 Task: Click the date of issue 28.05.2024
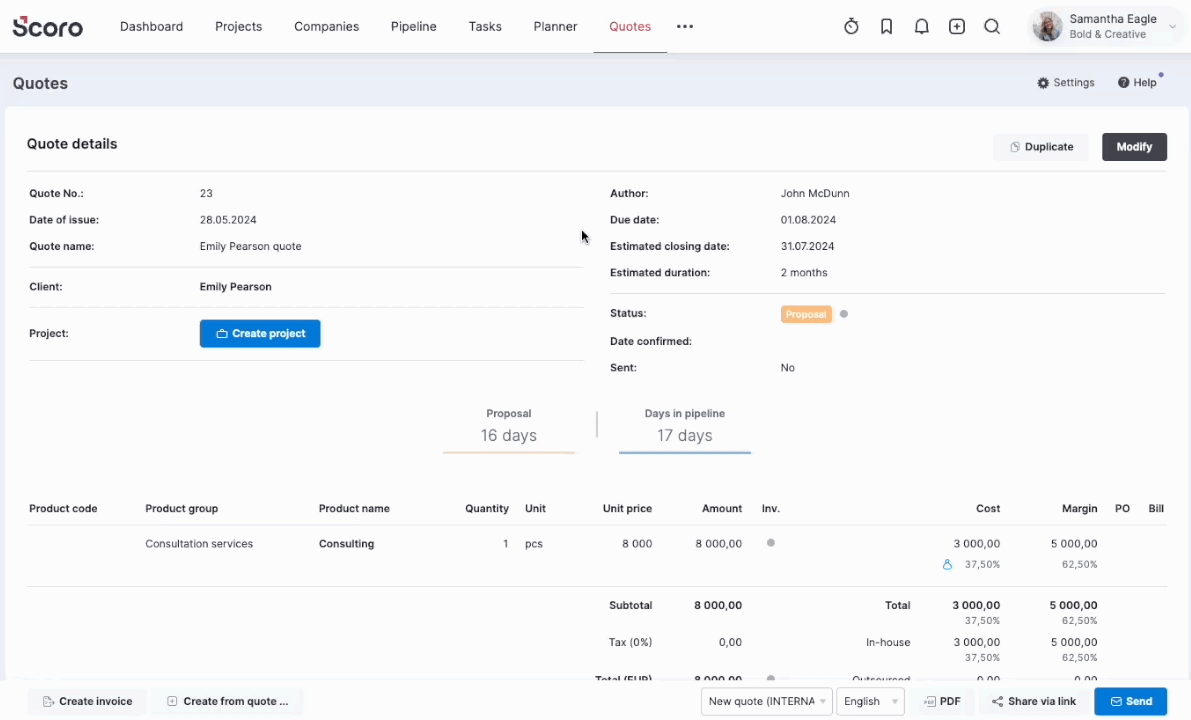[x=228, y=219]
